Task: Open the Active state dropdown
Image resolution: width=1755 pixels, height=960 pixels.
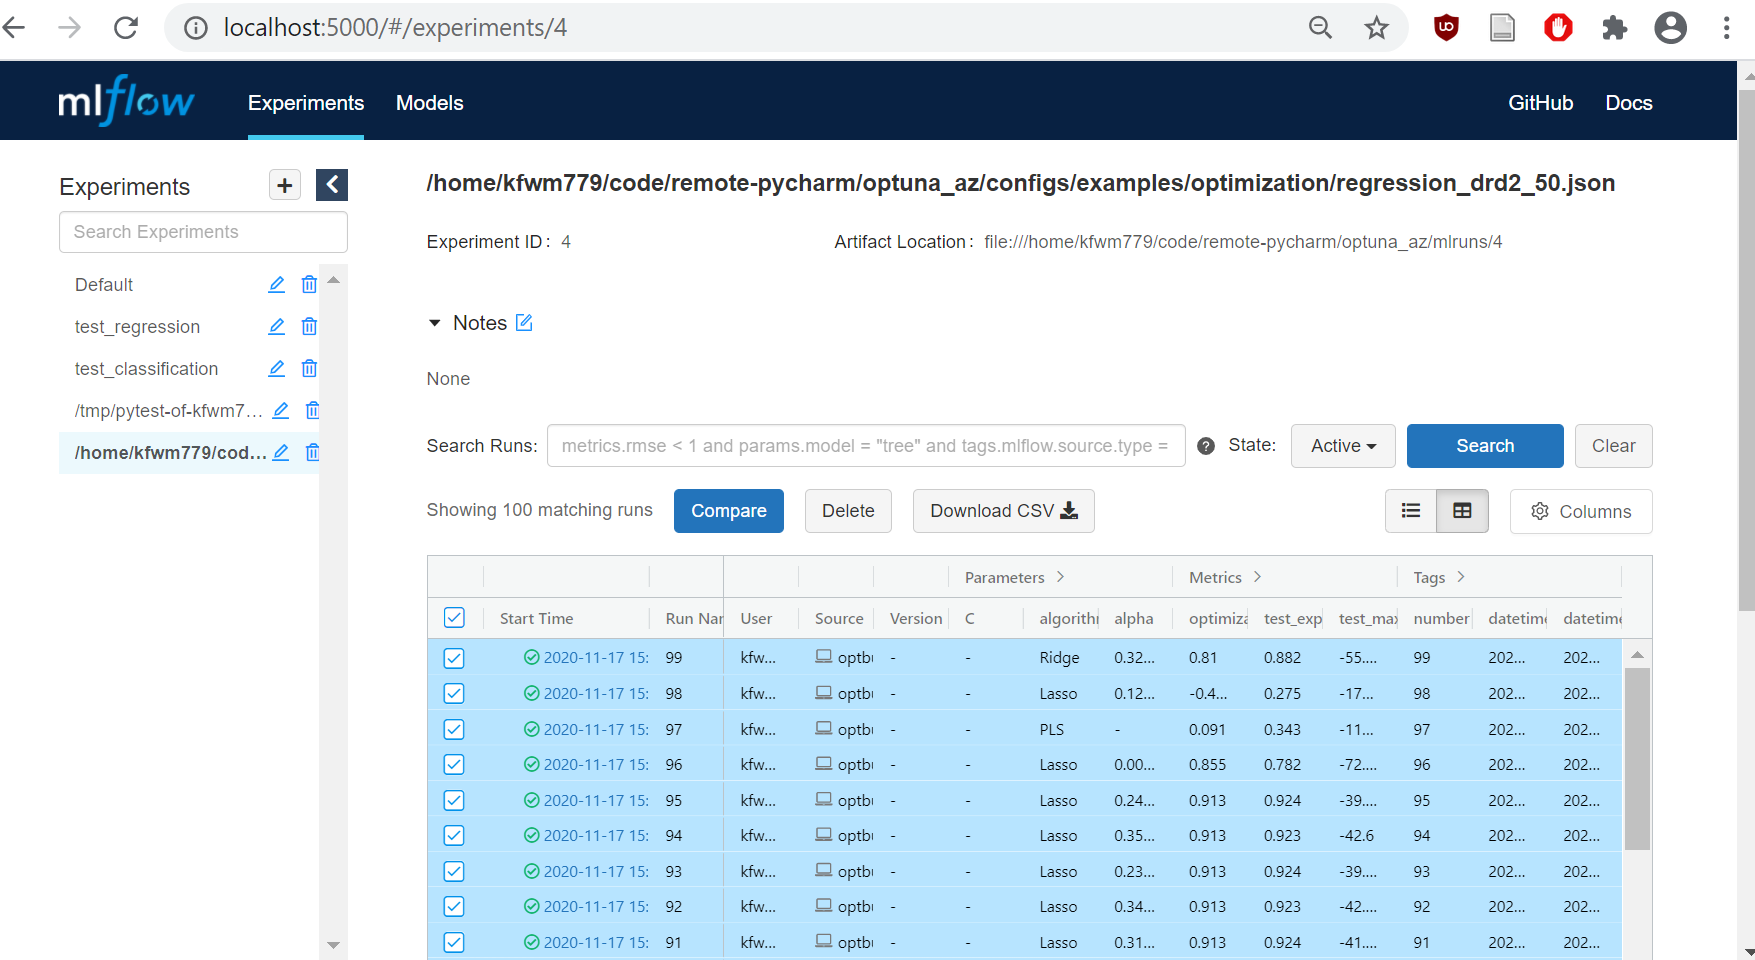Action: 1343,446
